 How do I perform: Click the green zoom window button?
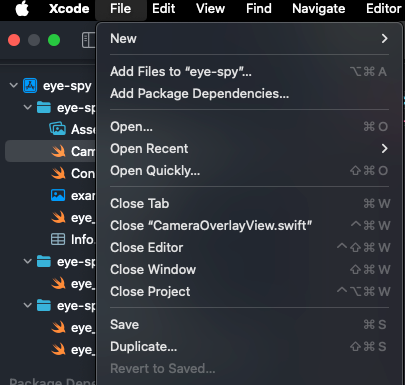point(54,40)
